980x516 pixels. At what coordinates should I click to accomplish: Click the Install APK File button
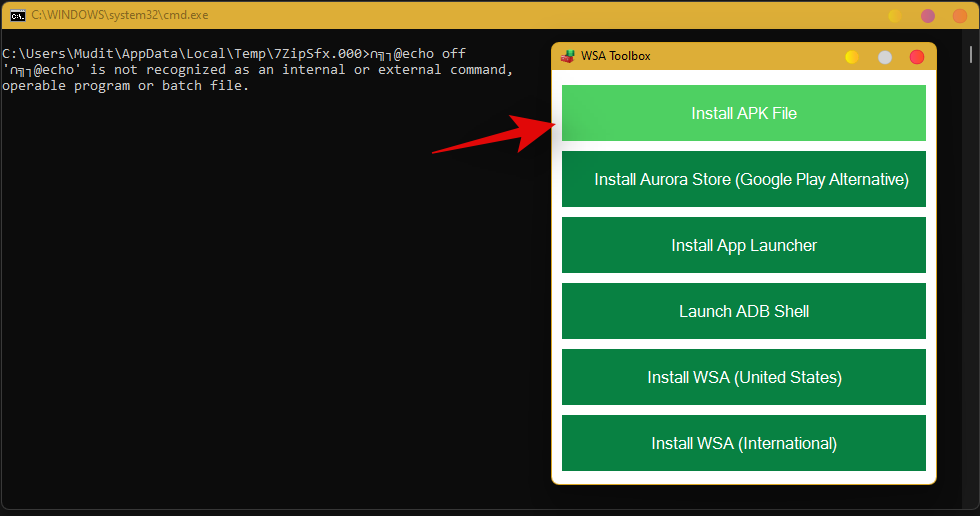tap(743, 113)
